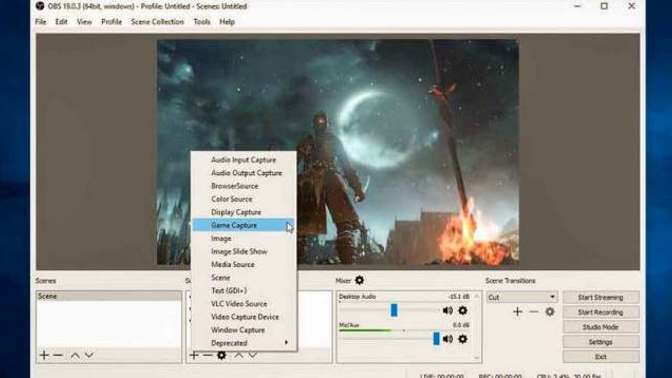Click the remove source minus icon
Viewport: 672px width, 378px height.
tap(207, 355)
